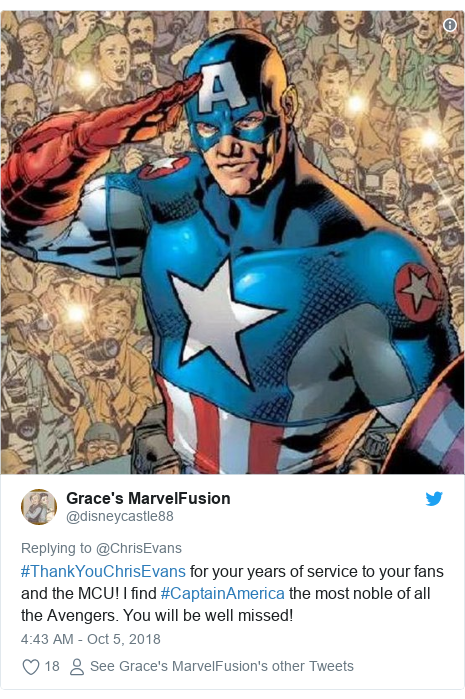Click the info icon on the image
This screenshot has width=465, height=699.
click(449, 25)
